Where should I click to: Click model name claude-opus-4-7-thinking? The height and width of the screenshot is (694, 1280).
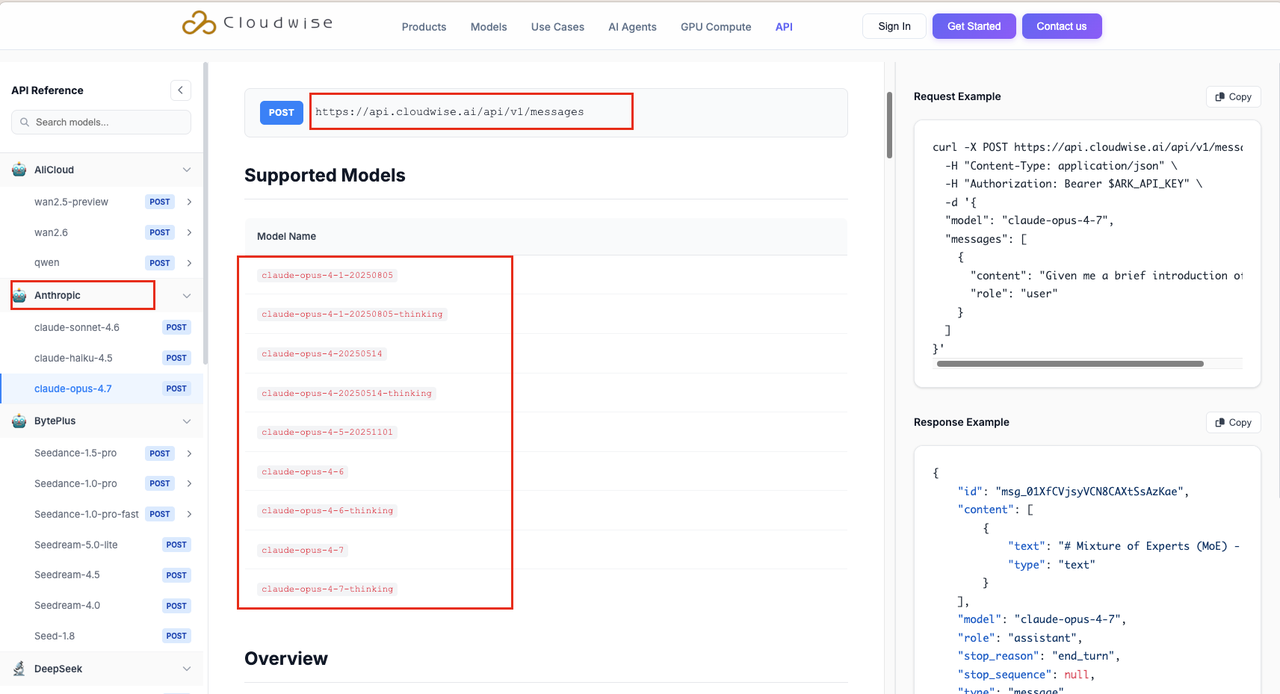point(327,589)
